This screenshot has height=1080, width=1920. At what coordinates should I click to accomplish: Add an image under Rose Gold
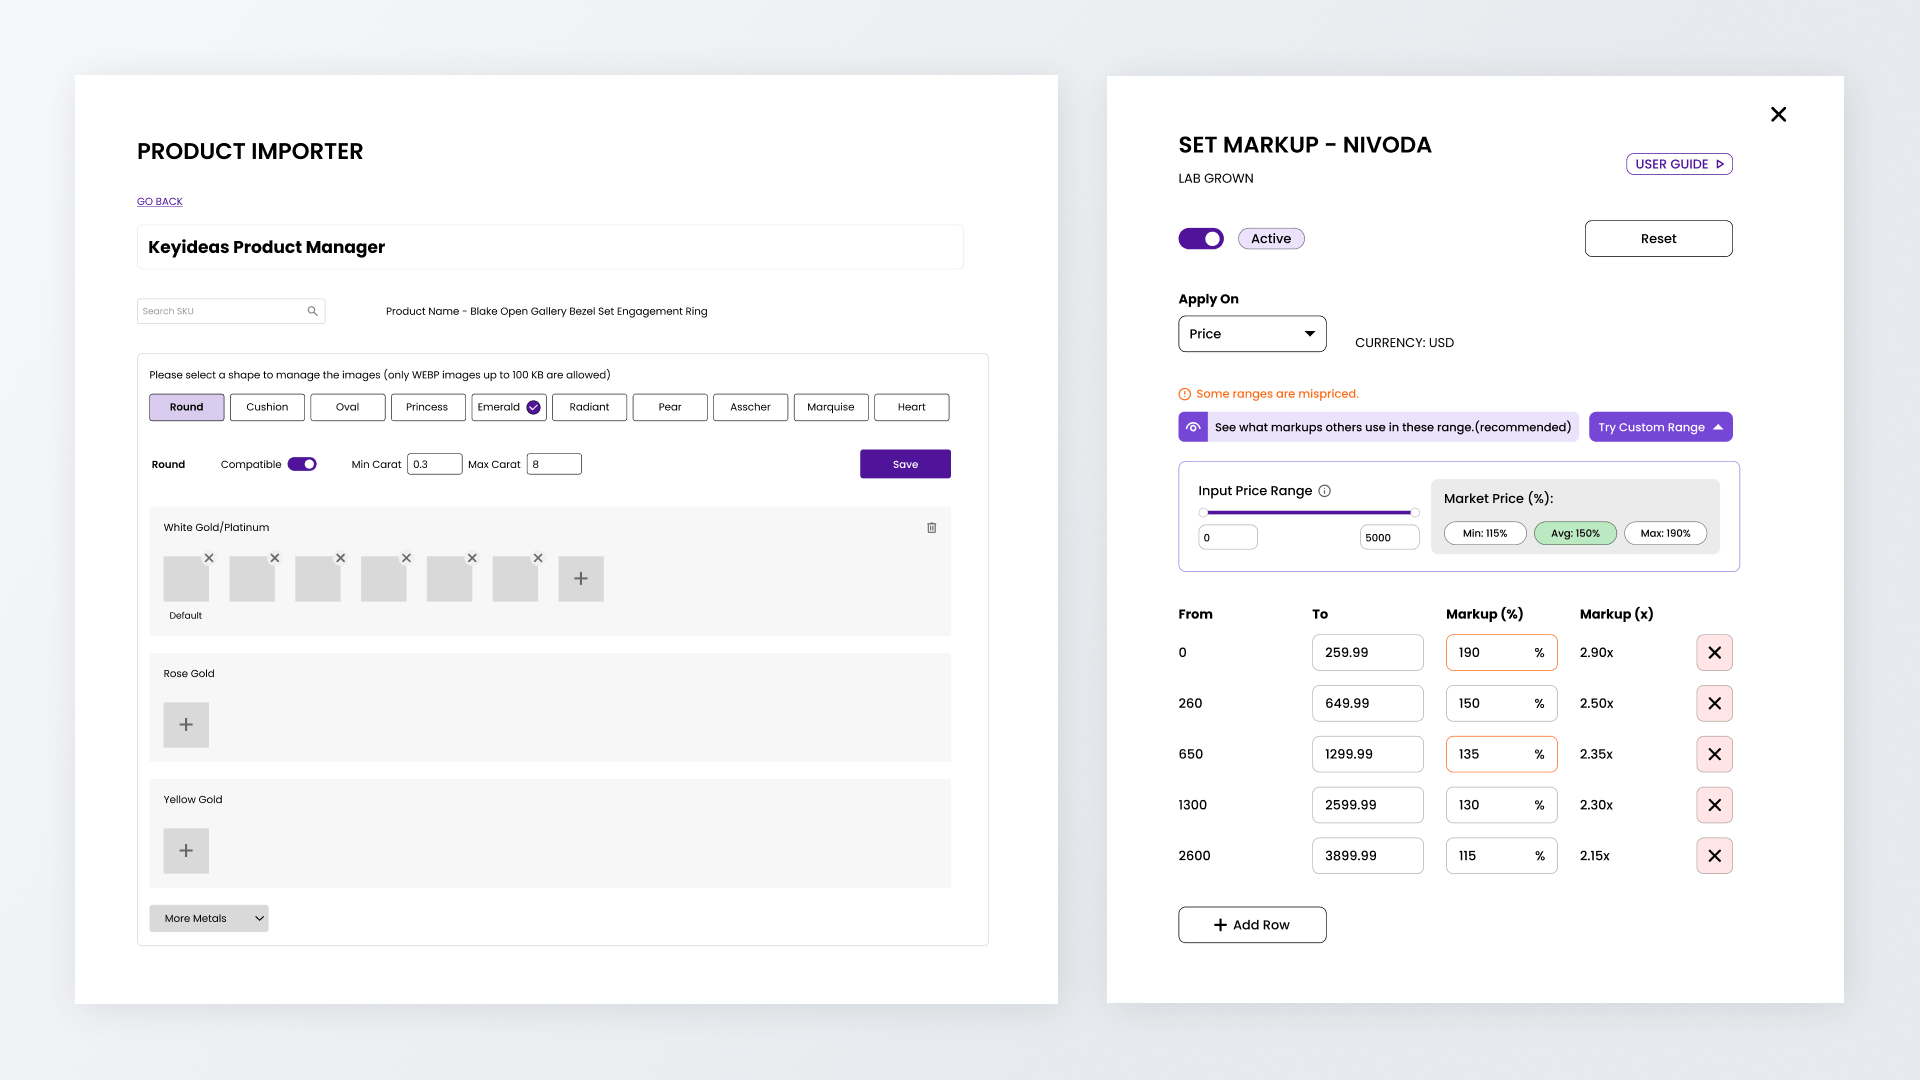[186, 725]
